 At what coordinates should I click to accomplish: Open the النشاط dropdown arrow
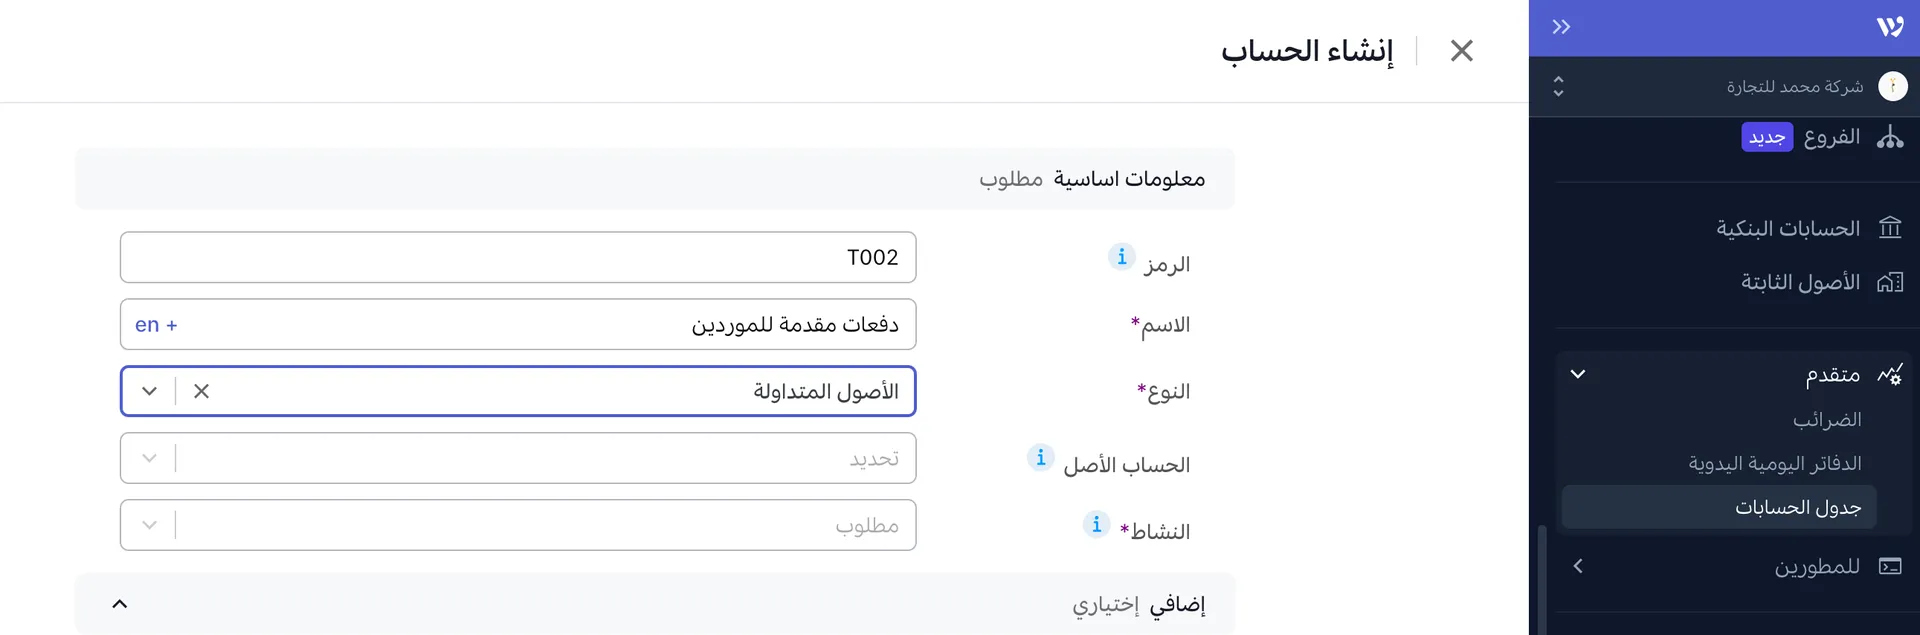coord(150,524)
